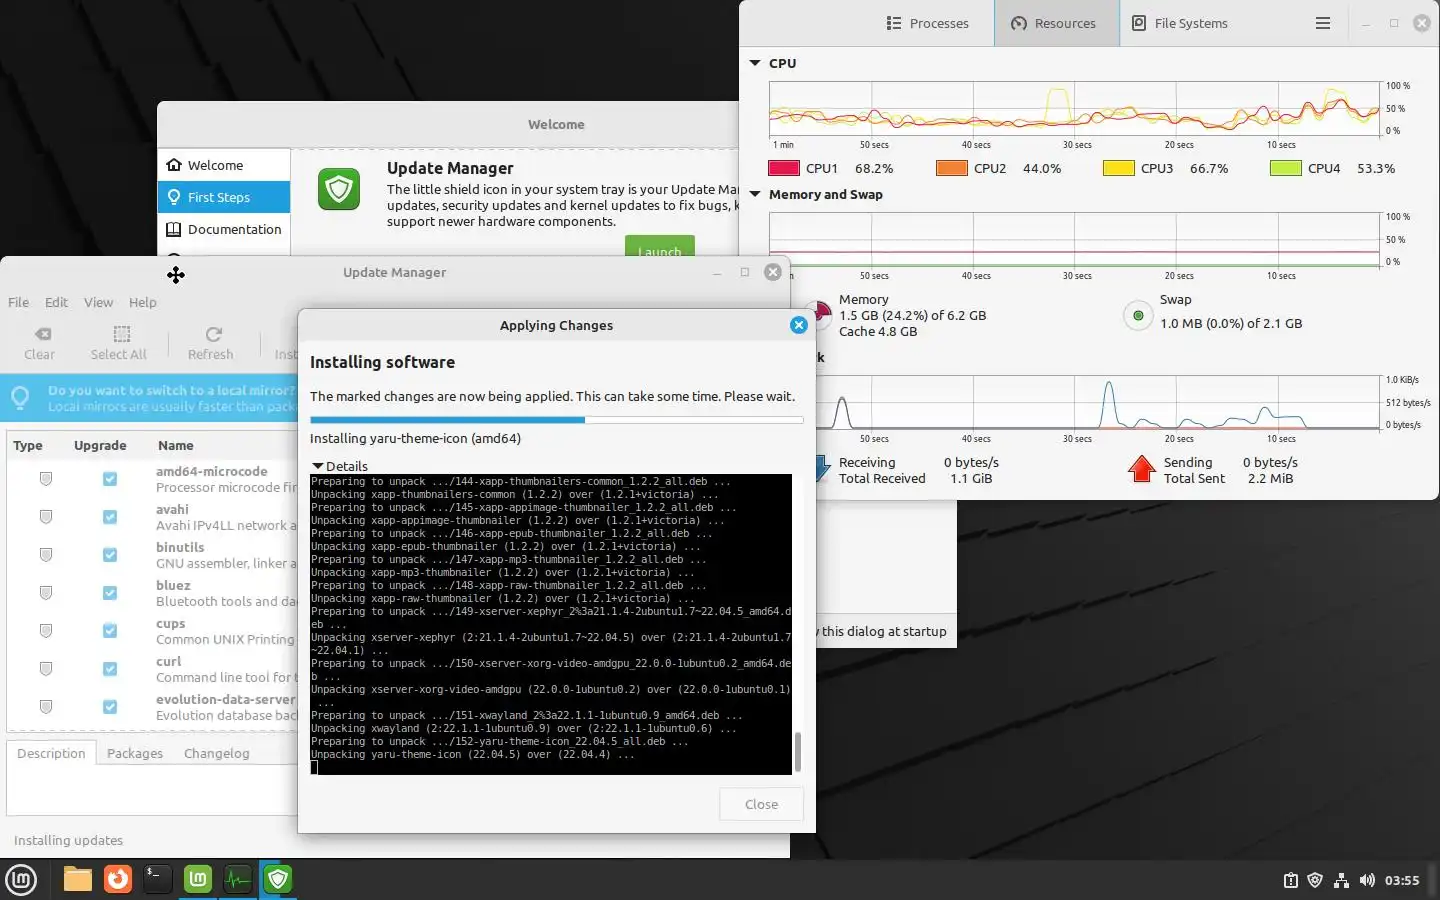This screenshot has height=900, width=1440.
Task: Uncheck upgrade box for evolution-data-server
Action: [x=110, y=707]
